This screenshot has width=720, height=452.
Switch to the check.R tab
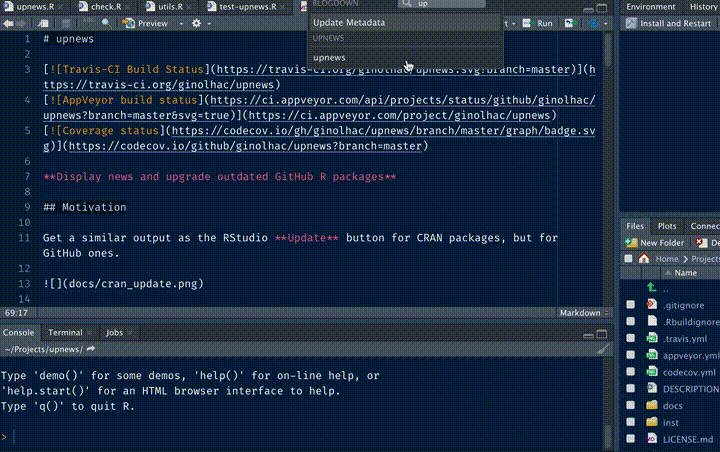point(106,6)
